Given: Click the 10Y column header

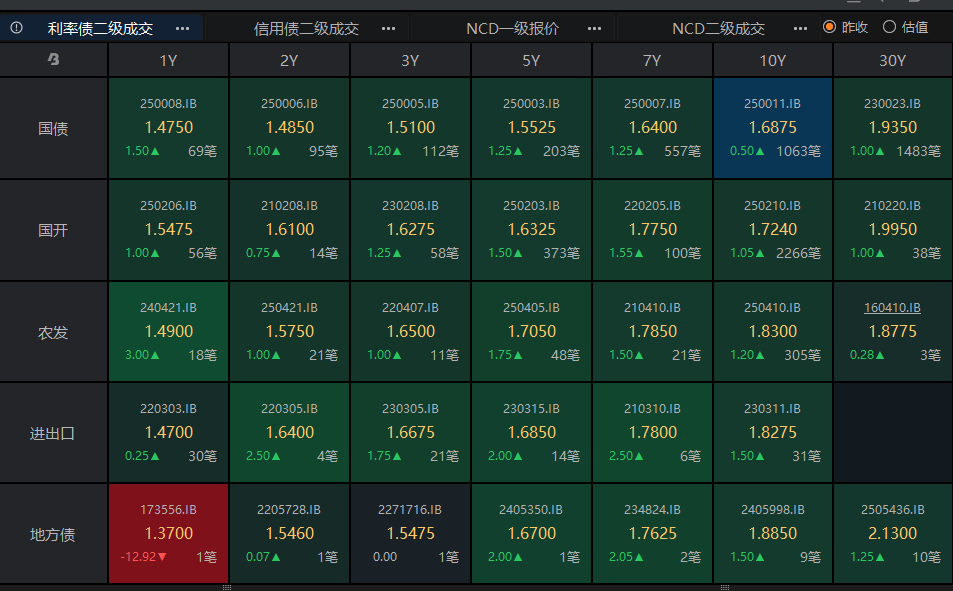Looking at the screenshot, I should [772, 60].
